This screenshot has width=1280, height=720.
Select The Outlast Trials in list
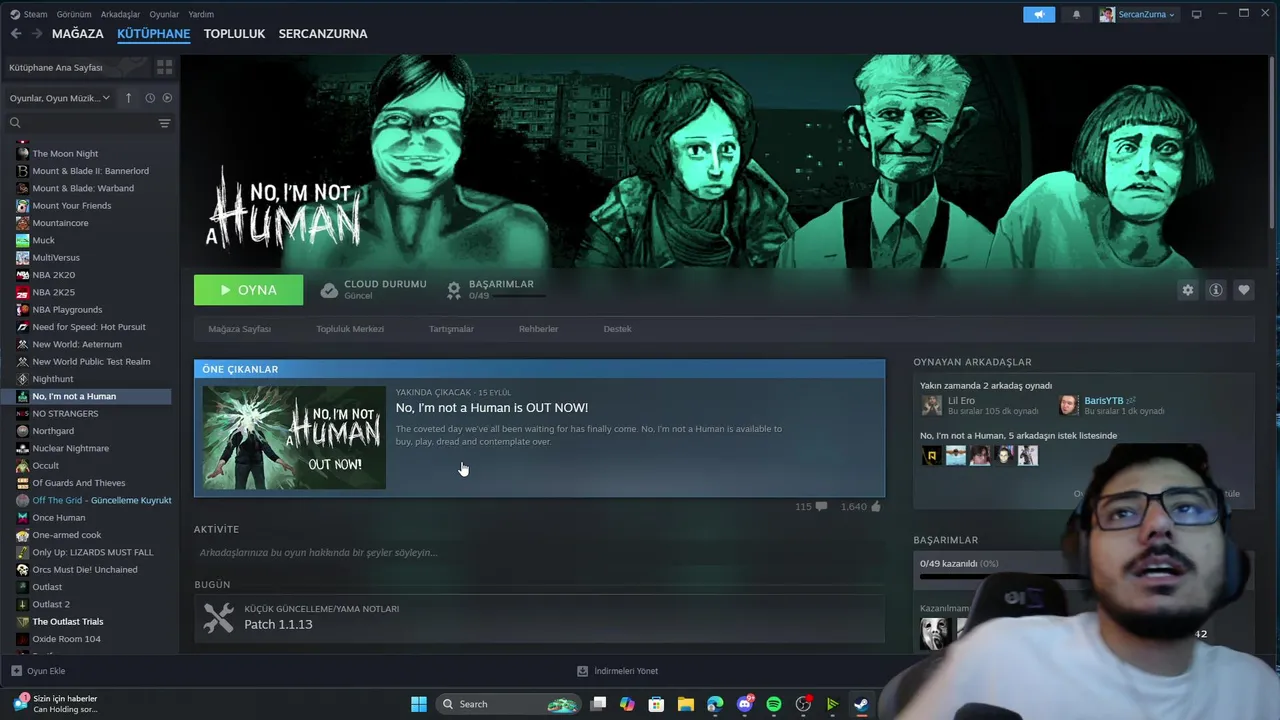(67, 622)
